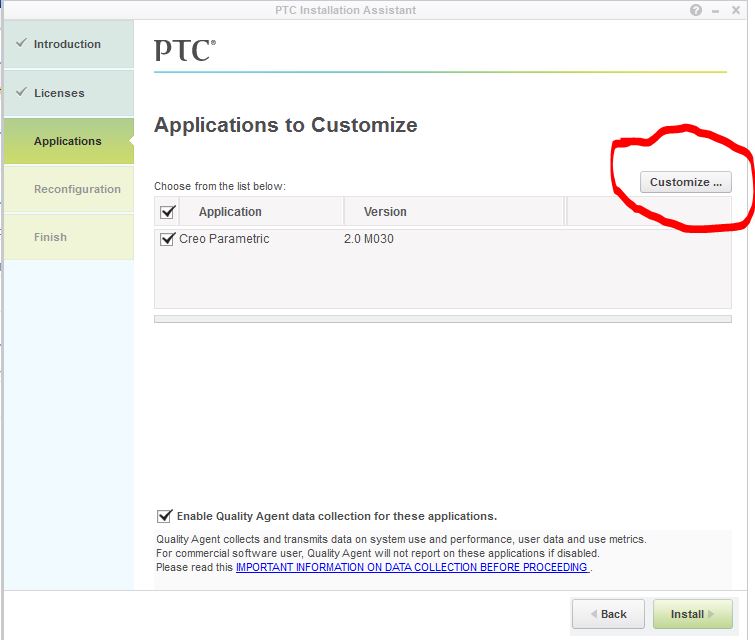The width and height of the screenshot is (755, 640).
Task: Toggle the select-all checkbox in table header
Action: 168,212
